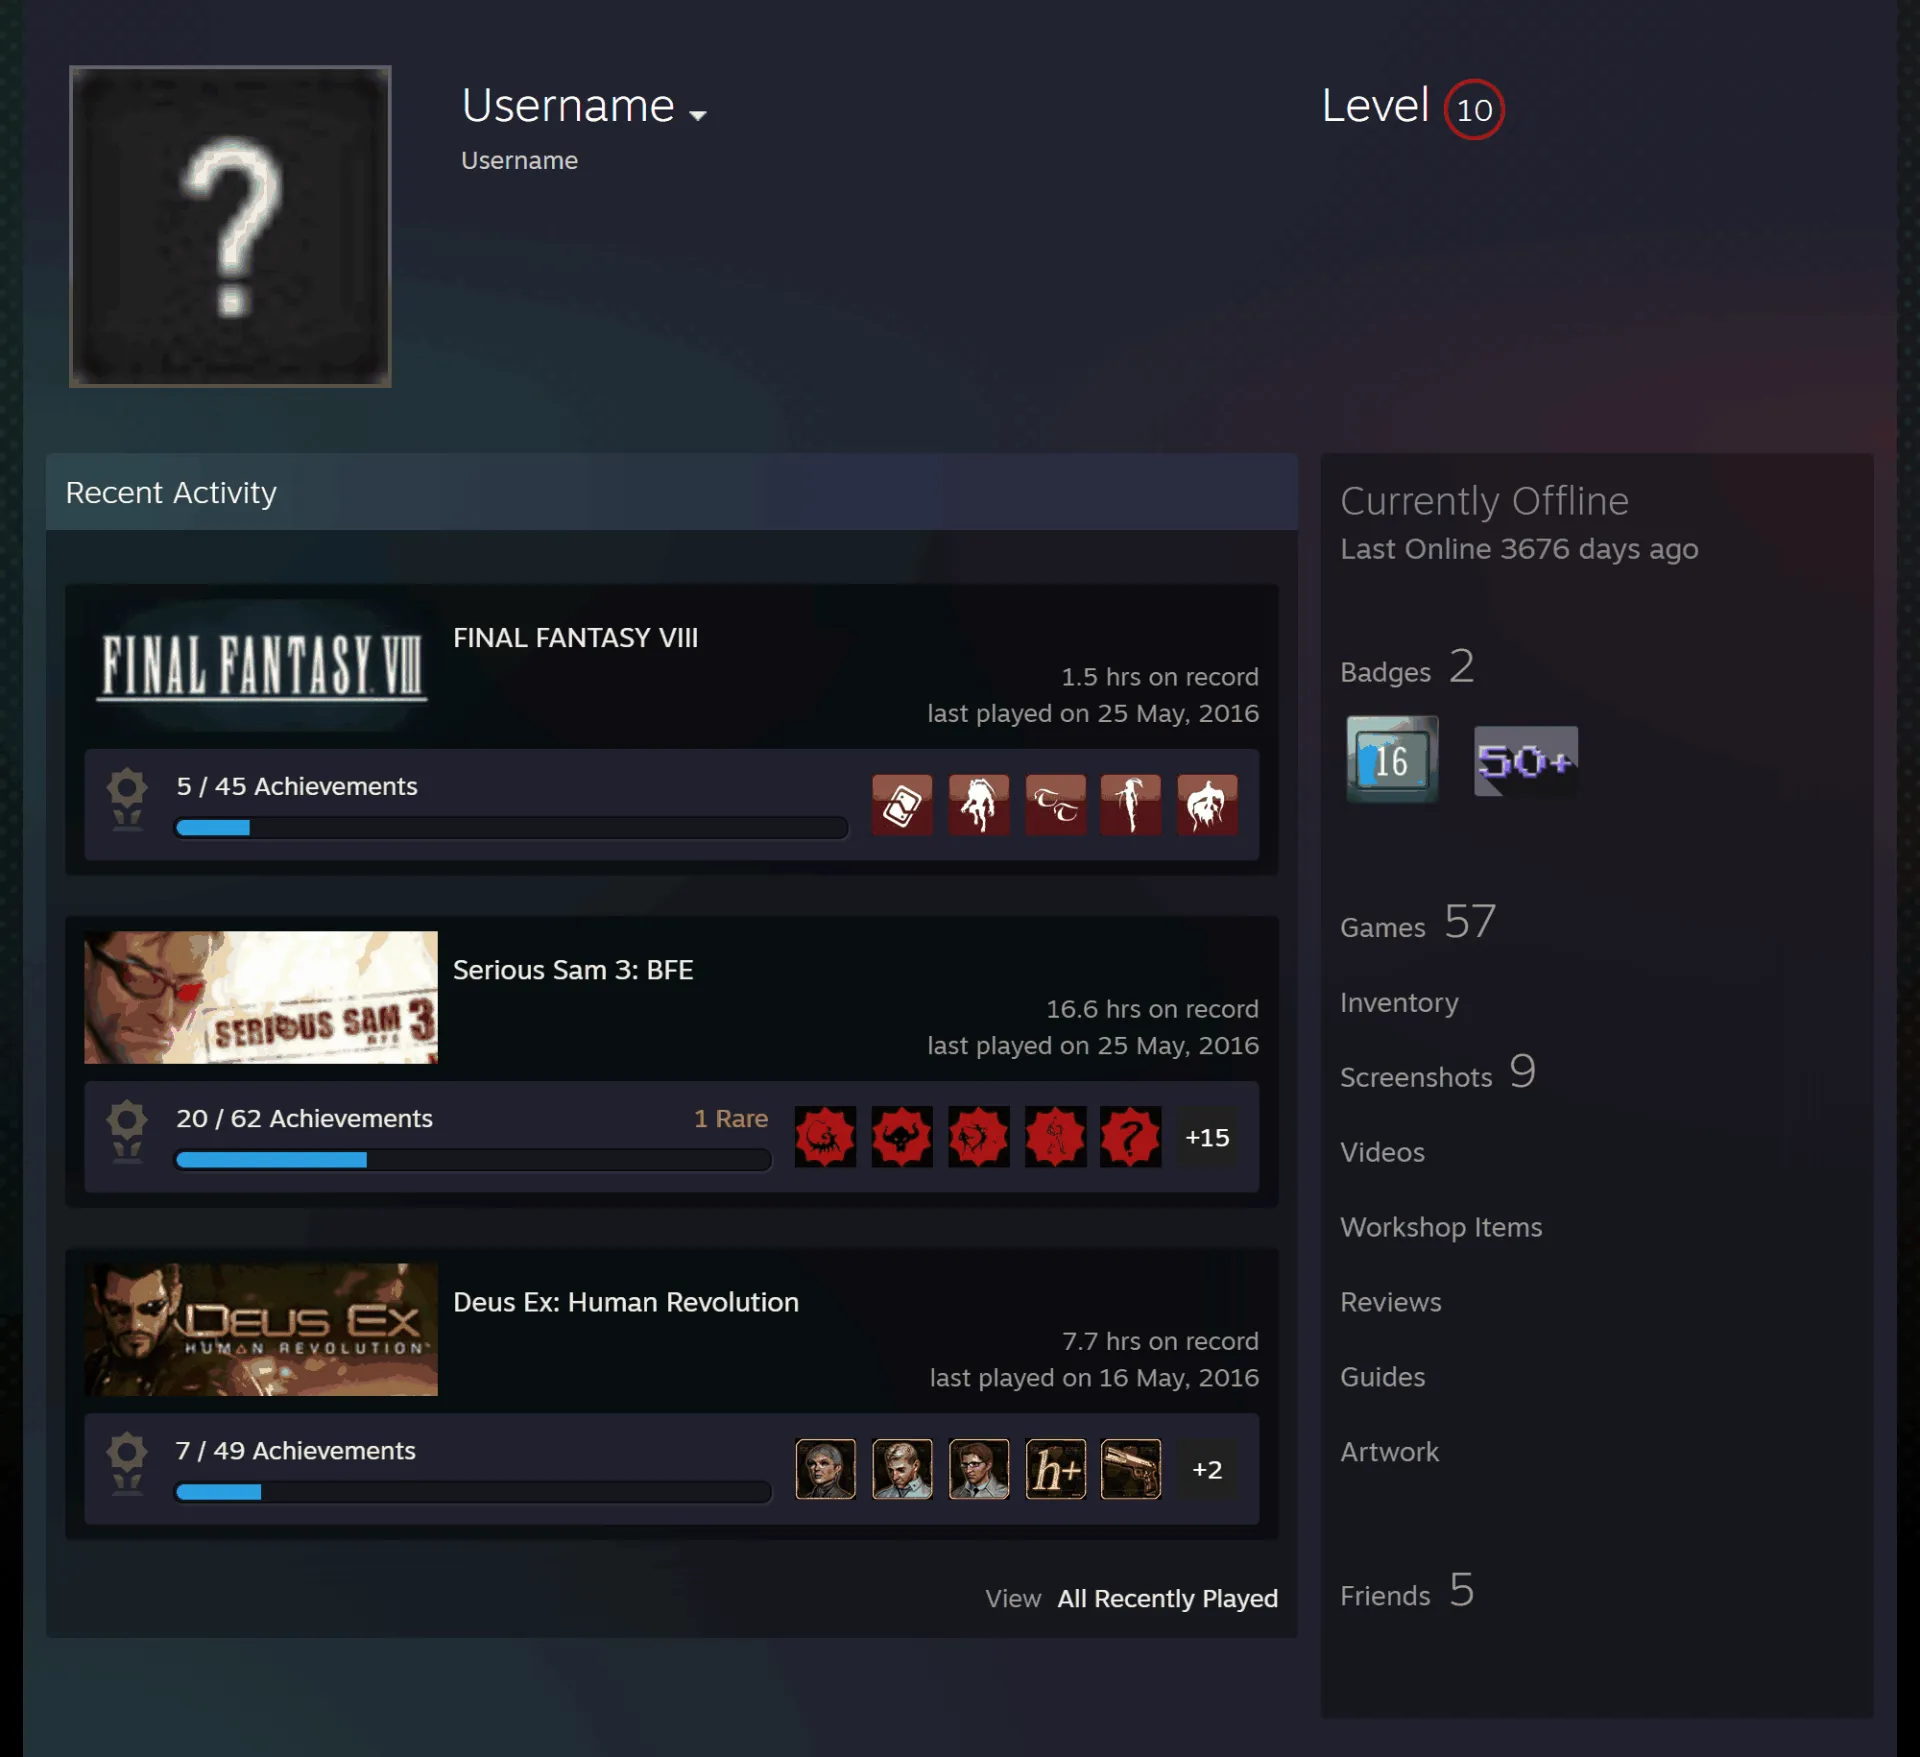
Task: Open the Friends 5 list
Action: (1407, 1590)
